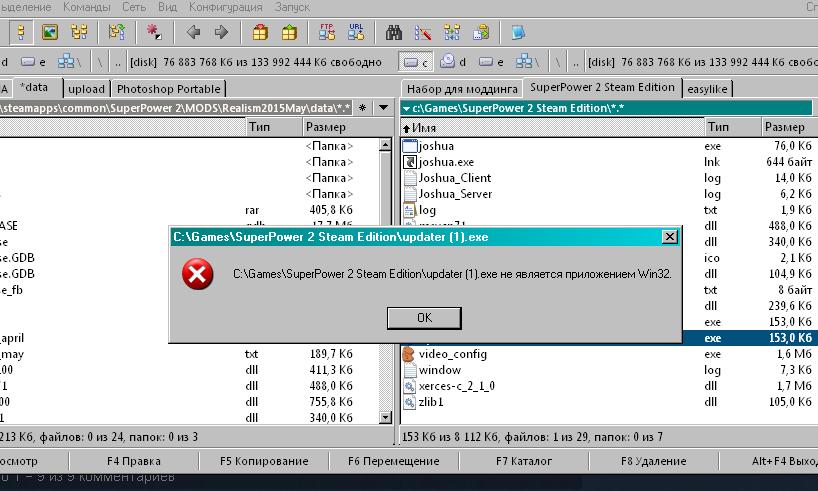Open left panel directory history dropdown

coord(383,108)
